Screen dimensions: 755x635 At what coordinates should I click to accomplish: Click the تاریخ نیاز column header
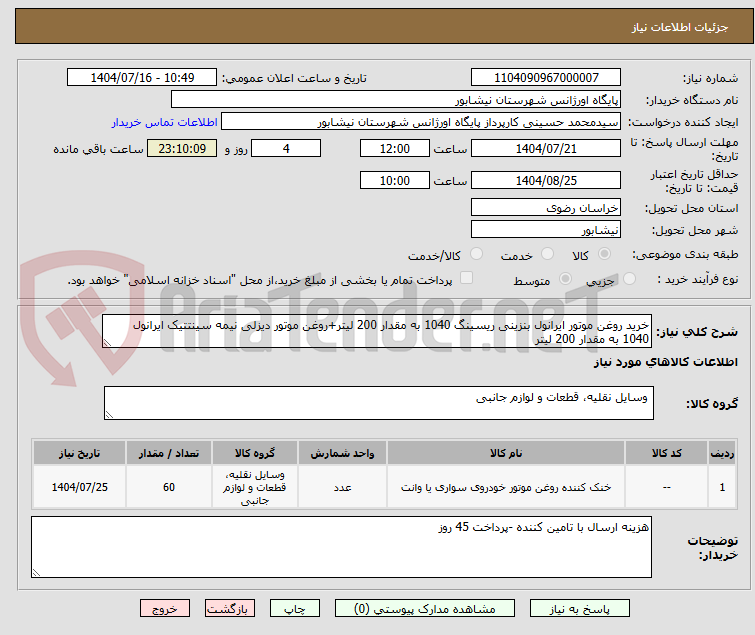(79, 453)
